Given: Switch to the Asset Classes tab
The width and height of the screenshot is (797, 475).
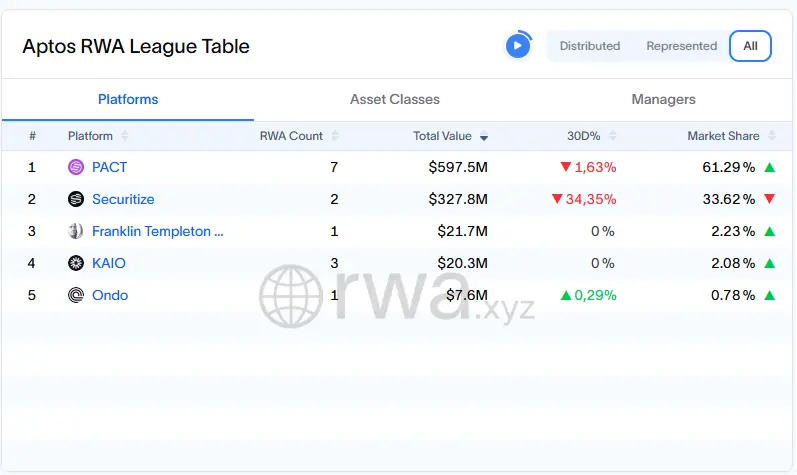Looking at the screenshot, I should tap(395, 99).
